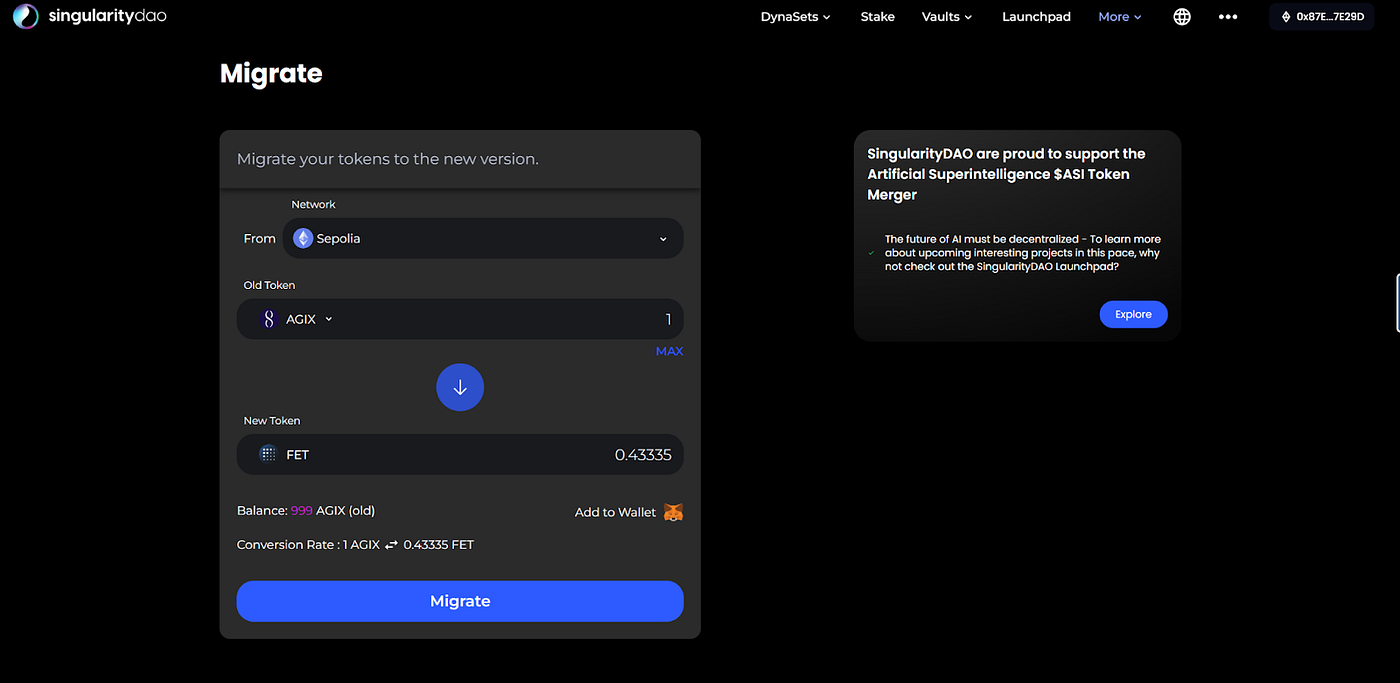Open the three-dots overflow menu
Image resolution: width=1400 pixels, height=683 pixels.
(1228, 17)
